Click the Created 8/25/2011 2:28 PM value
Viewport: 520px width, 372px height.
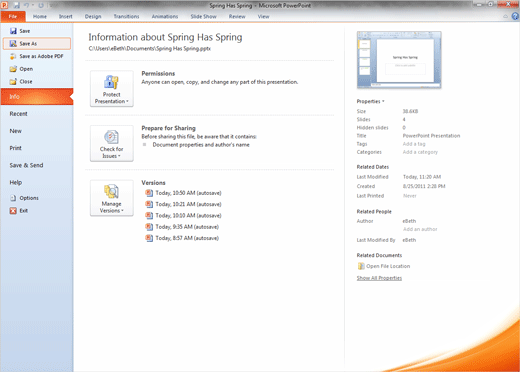coord(424,186)
